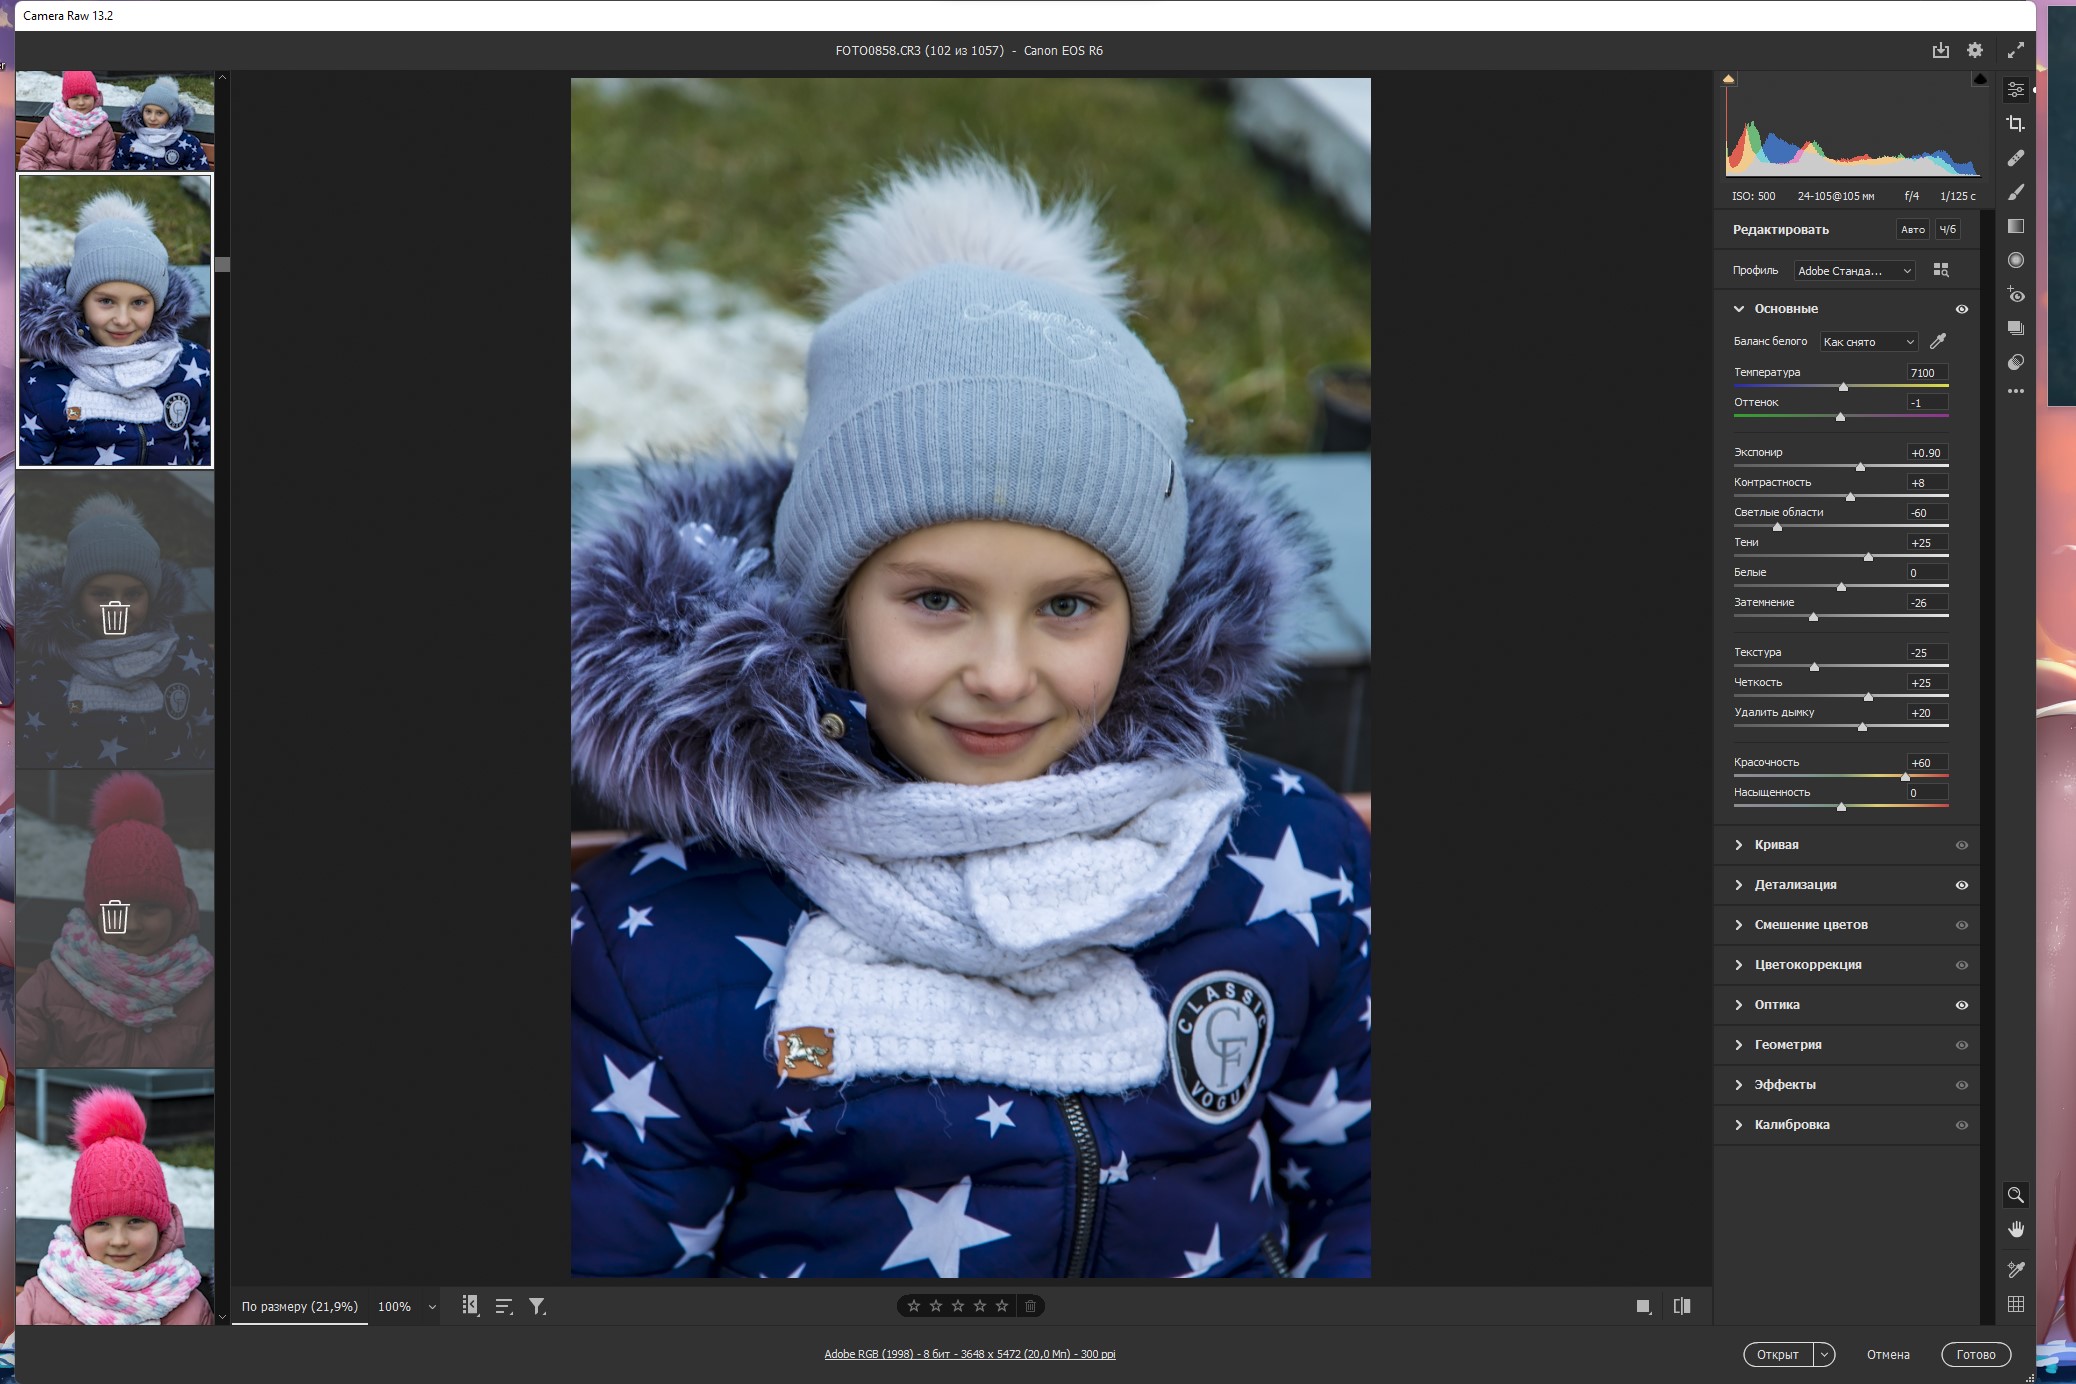Toggle visibility of Смешение цветов edits
Screen dimensions: 2076x1384
(x=1961, y=925)
